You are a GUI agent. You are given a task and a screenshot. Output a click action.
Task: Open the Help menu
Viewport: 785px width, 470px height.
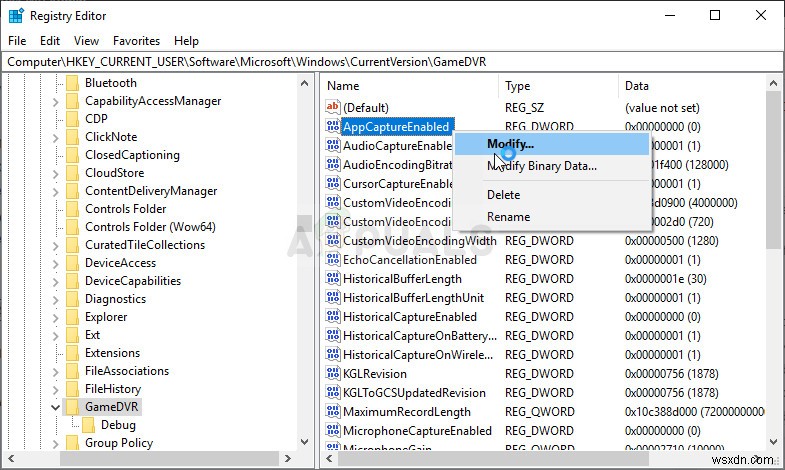[x=186, y=41]
